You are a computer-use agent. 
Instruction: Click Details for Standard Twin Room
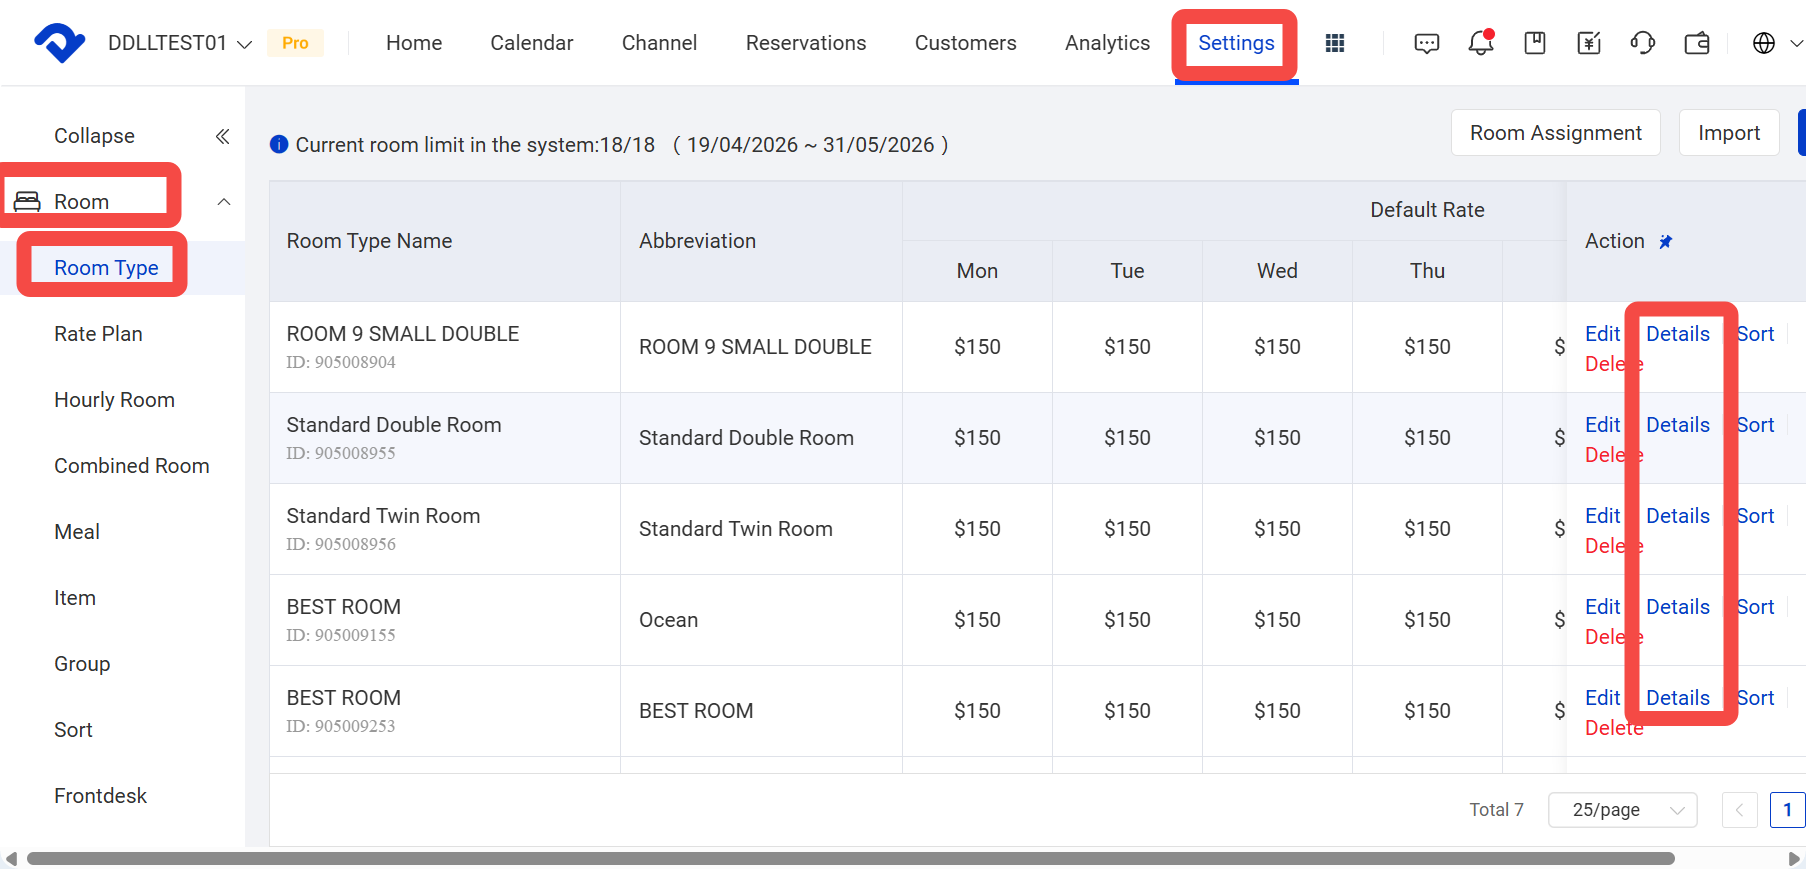1678,516
